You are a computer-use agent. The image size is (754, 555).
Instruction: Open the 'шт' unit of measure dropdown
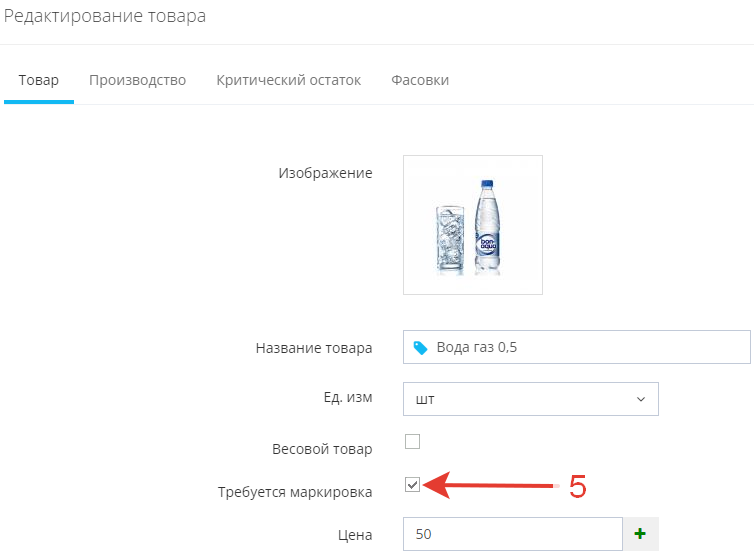(x=530, y=399)
